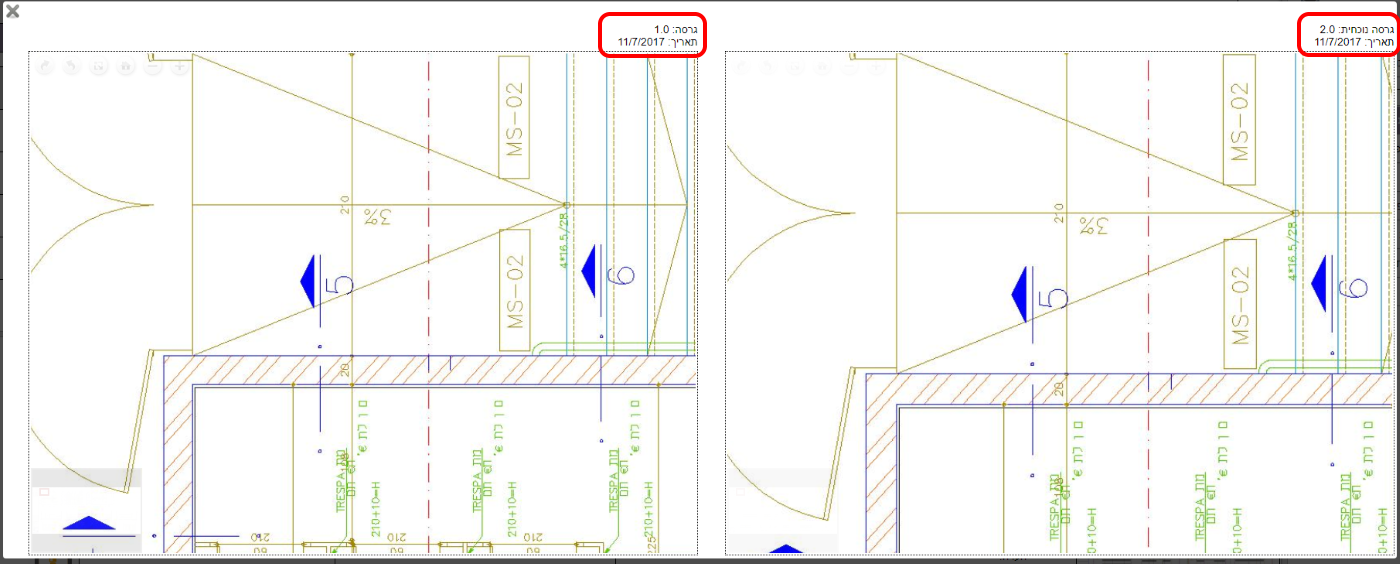The width and height of the screenshot is (1400, 564).
Task: Rotate the version 1.0 drawing clockwise
Action: 44,68
